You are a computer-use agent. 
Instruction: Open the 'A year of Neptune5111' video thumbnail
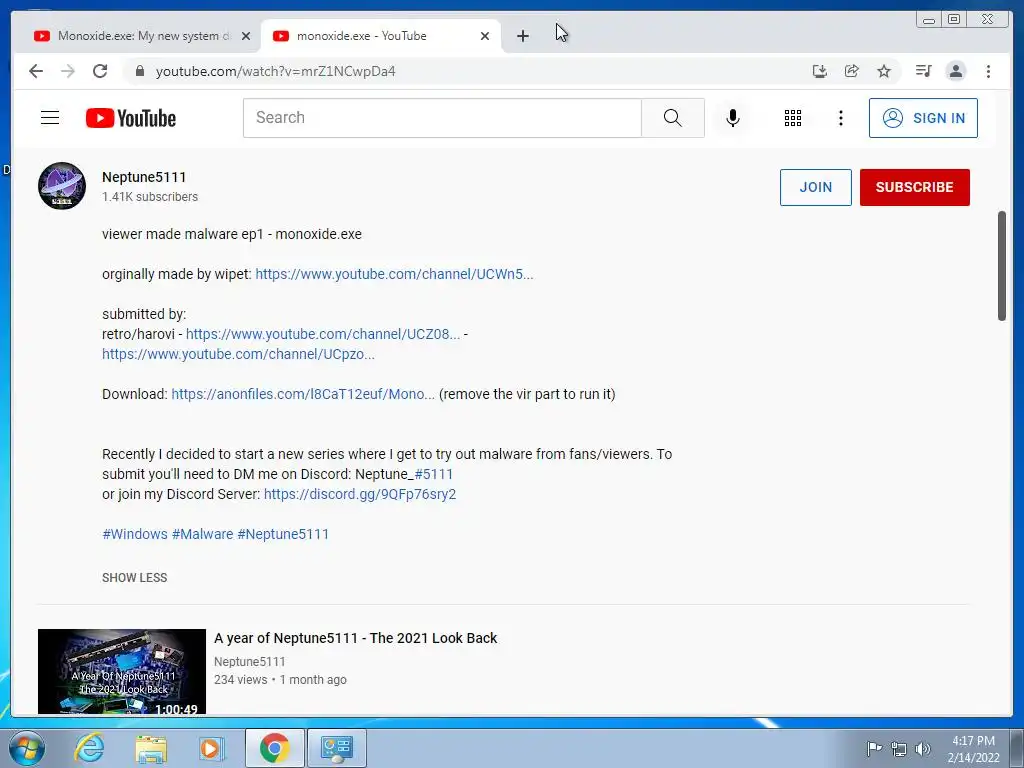click(121, 671)
